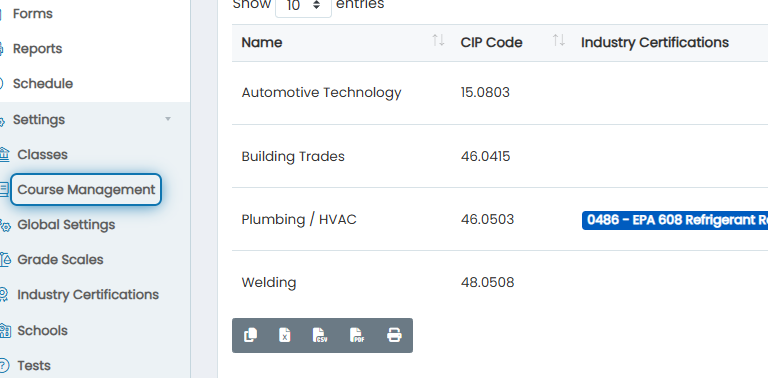Open Global Settings page

(66, 225)
